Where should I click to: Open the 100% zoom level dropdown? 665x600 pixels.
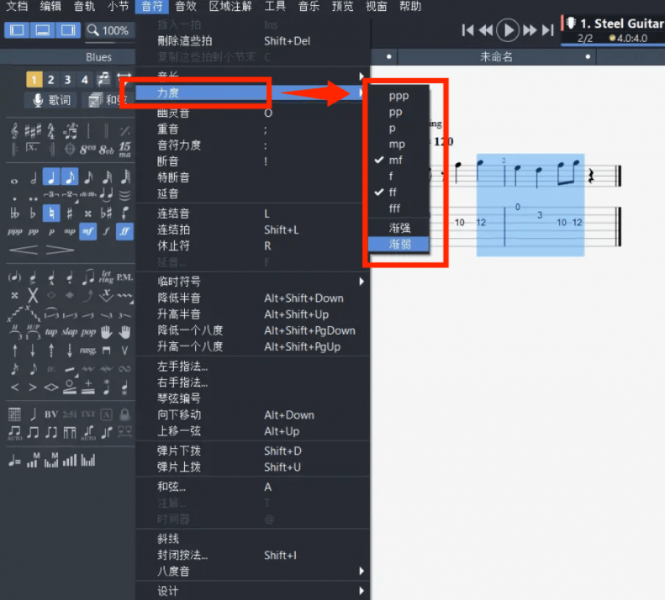tap(110, 31)
